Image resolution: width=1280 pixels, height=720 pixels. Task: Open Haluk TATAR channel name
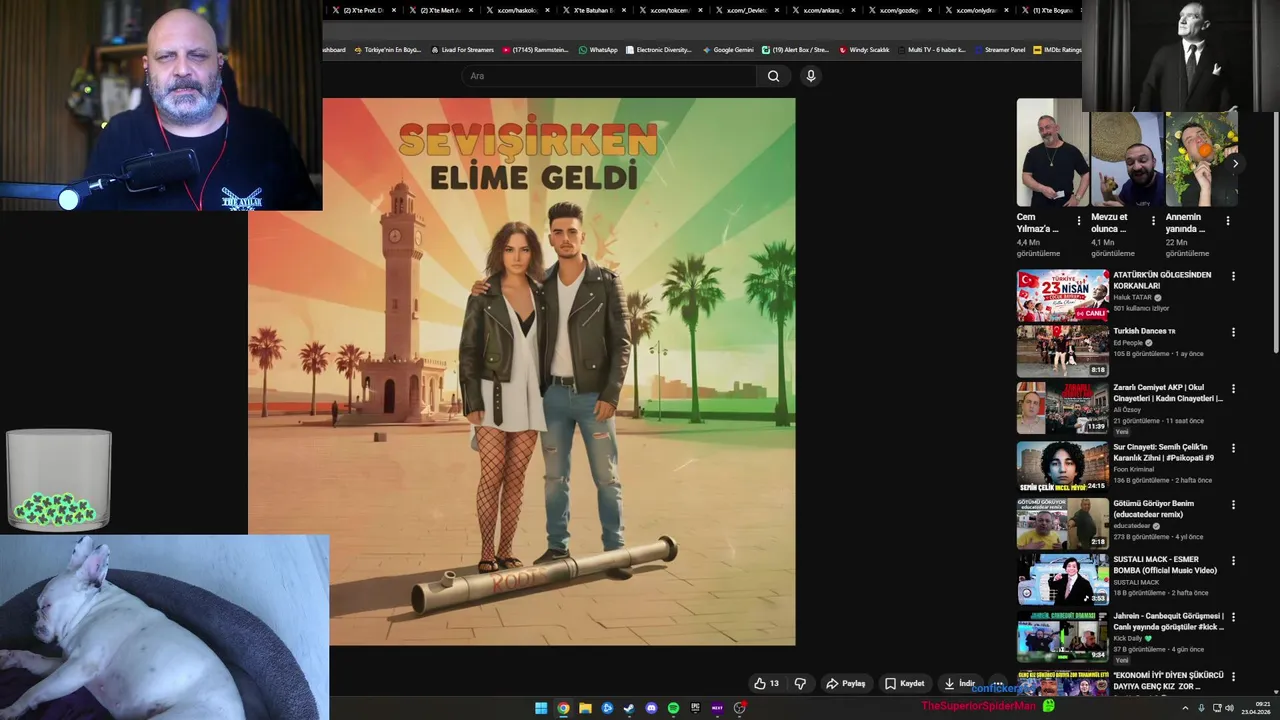[1132, 298]
